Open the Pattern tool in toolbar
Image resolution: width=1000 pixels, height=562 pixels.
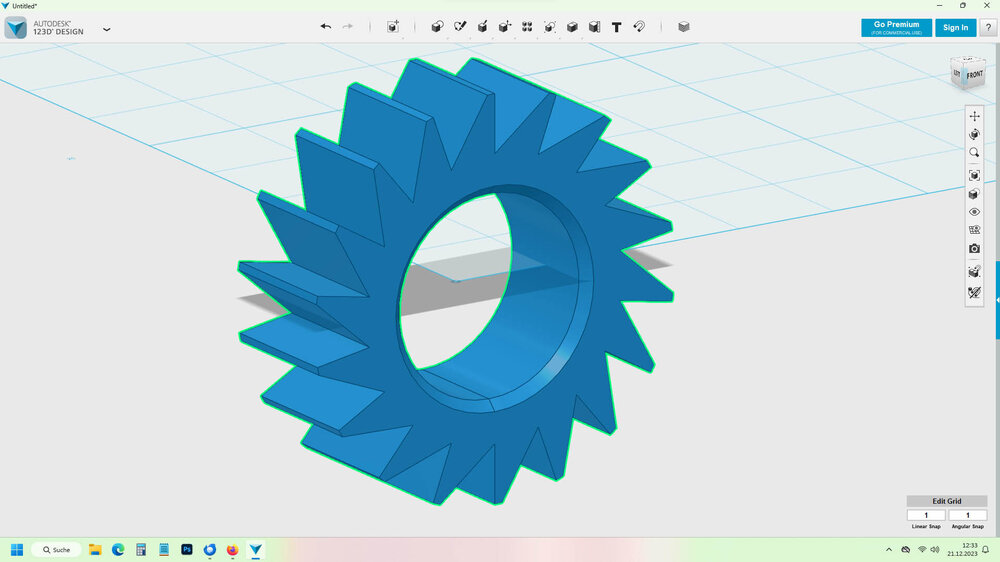point(527,27)
